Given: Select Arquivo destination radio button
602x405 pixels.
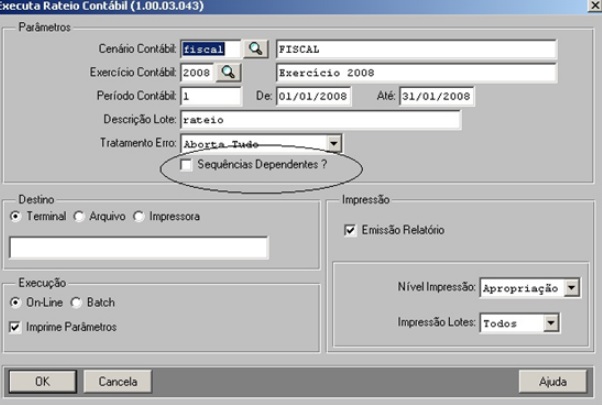Looking at the screenshot, I should pyautogui.click(x=79, y=217).
